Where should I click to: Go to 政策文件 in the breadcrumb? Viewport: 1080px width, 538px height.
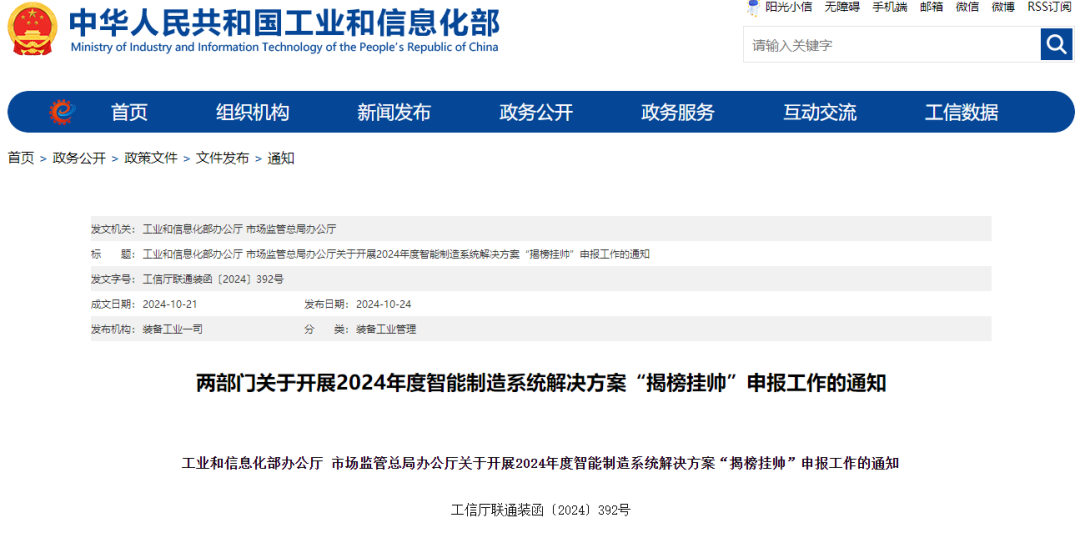151,158
